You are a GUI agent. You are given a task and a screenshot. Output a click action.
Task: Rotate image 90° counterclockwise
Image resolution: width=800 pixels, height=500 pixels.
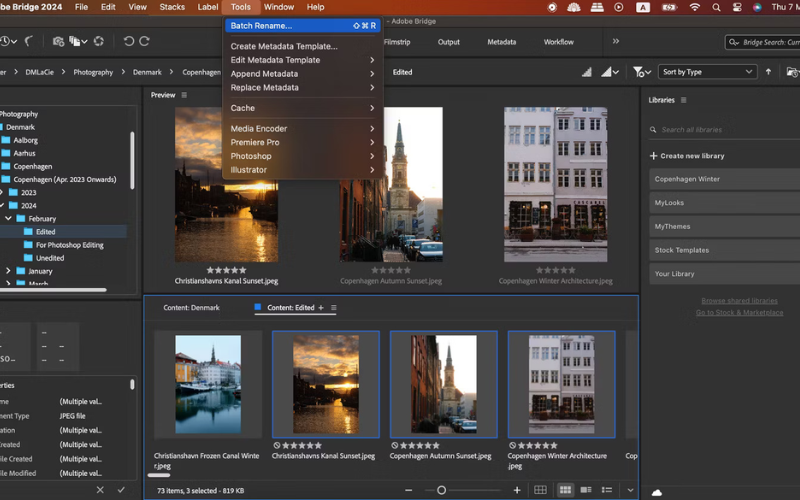coord(128,41)
